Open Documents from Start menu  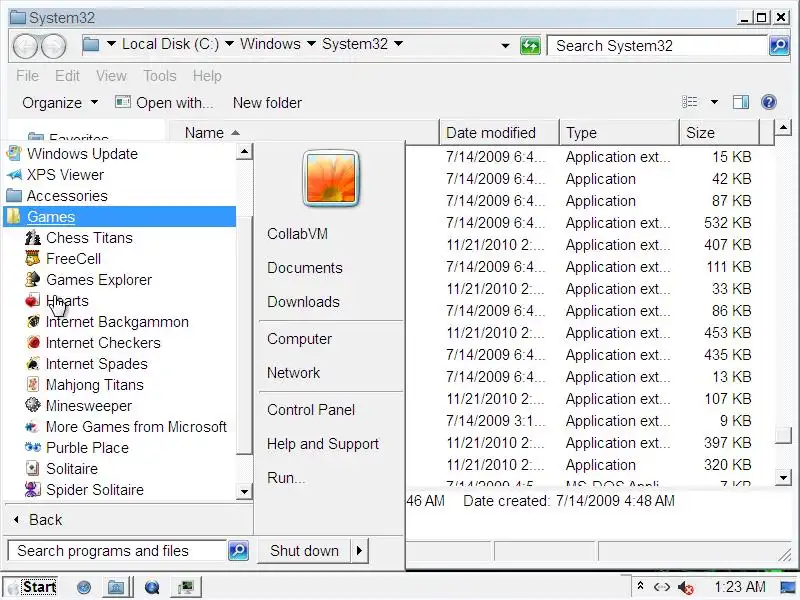coord(305,268)
